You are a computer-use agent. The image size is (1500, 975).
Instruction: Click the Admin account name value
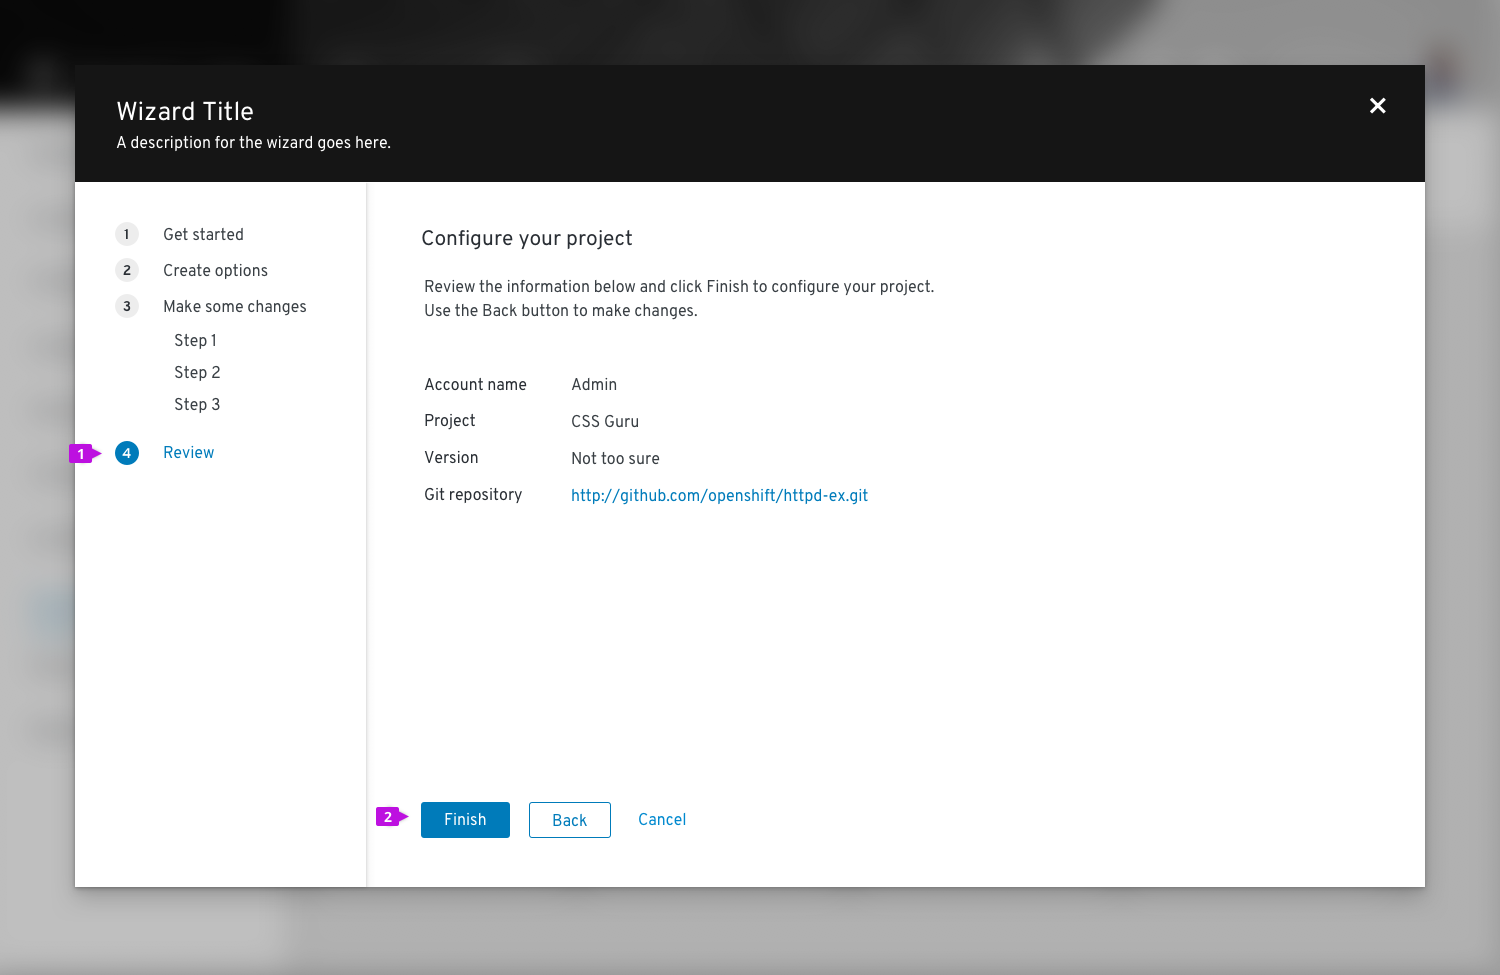click(x=594, y=384)
